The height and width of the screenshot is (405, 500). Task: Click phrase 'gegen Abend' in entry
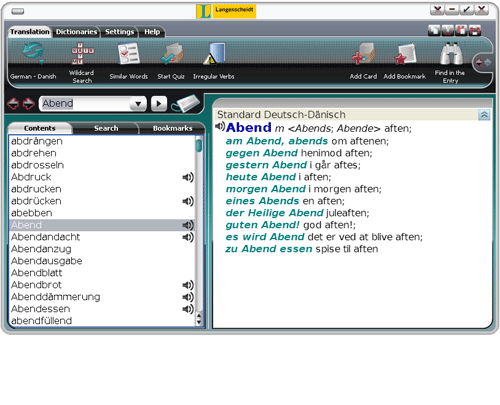(x=262, y=153)
